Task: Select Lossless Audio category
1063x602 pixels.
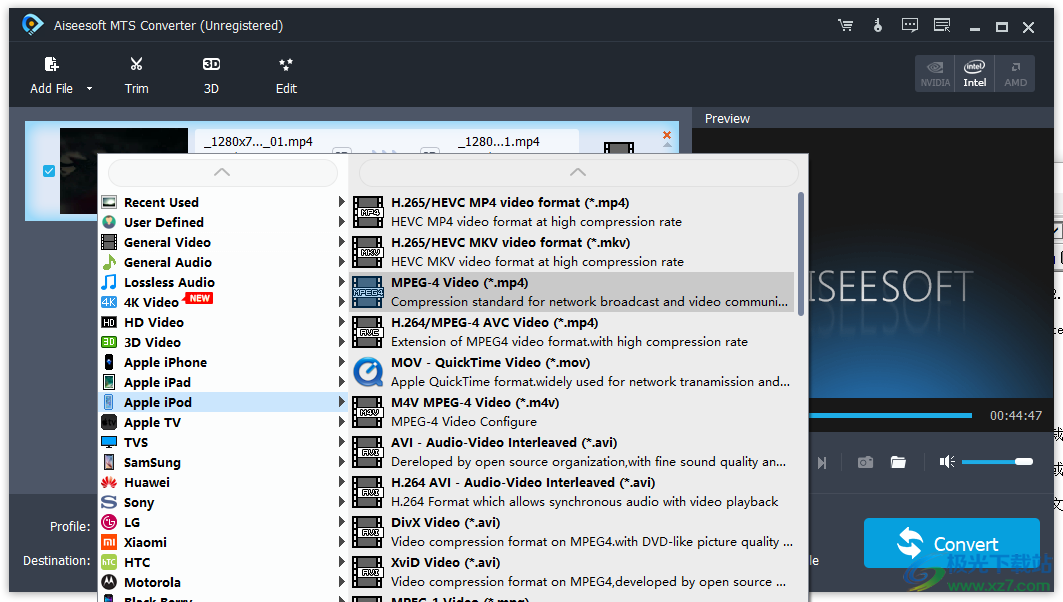Action: click(x=224, y=282)
